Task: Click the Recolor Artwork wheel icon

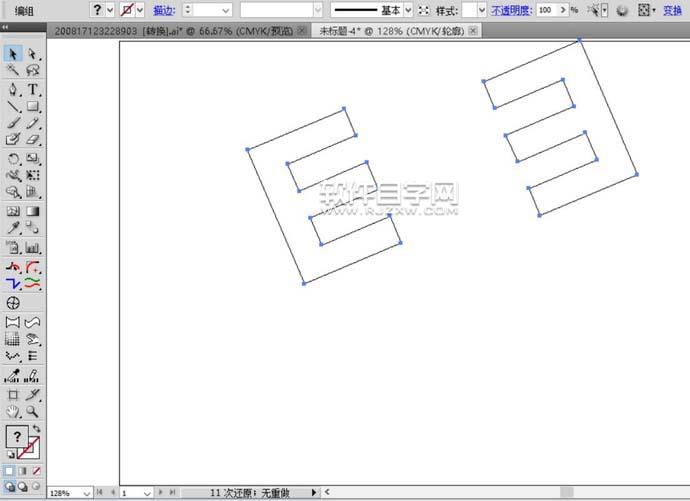Action: click(622, 10)
